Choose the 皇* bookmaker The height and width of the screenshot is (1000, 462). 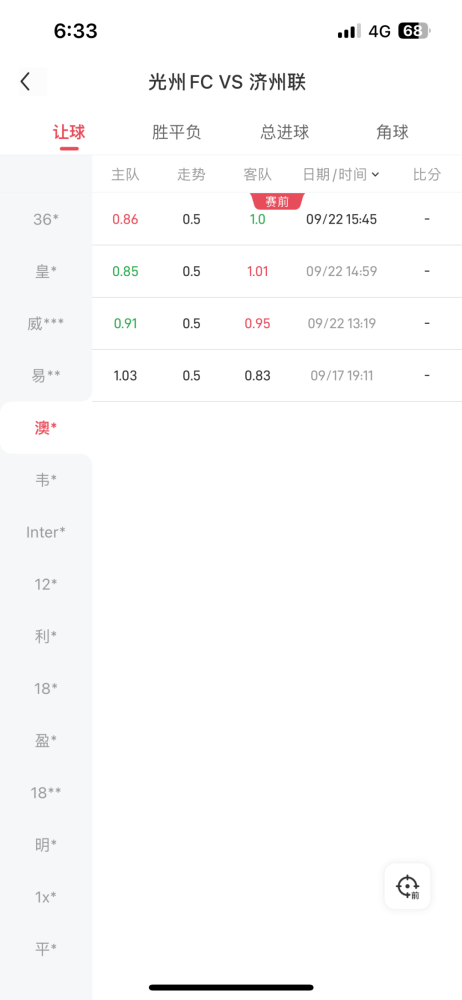(46, 272)
